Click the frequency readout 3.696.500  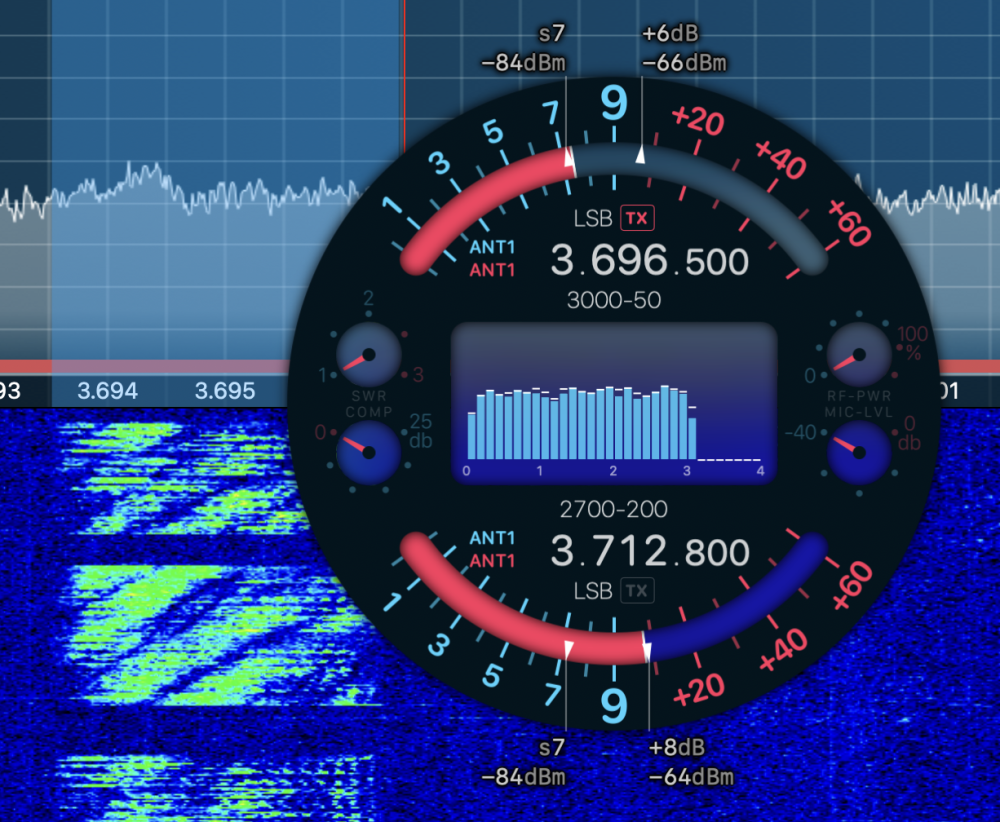pos(649,261)
